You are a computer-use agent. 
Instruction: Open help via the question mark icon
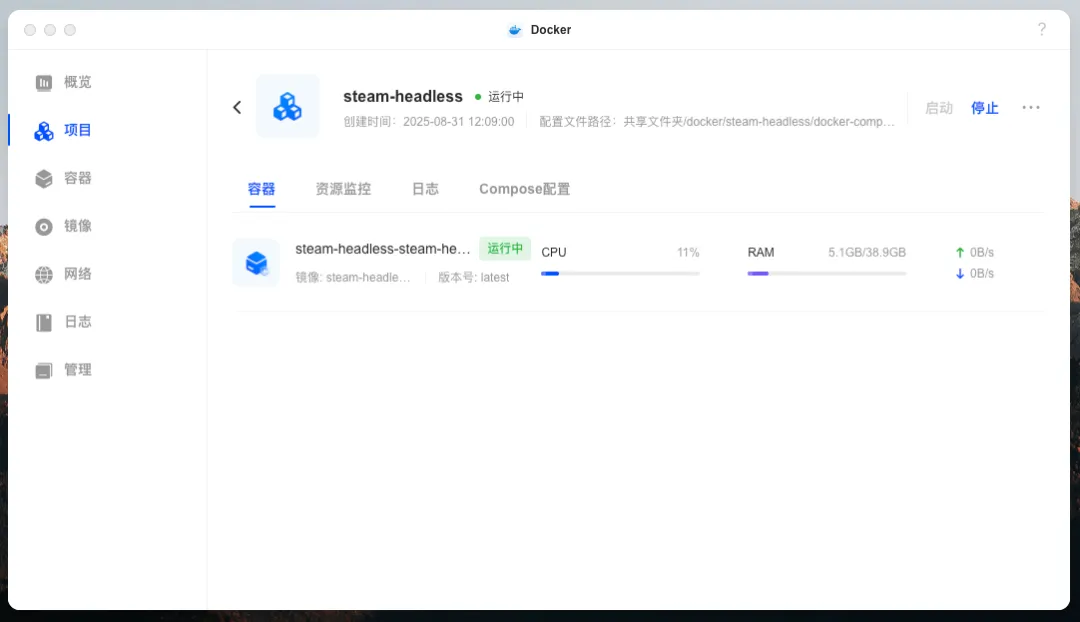(x=1042, y=29)
